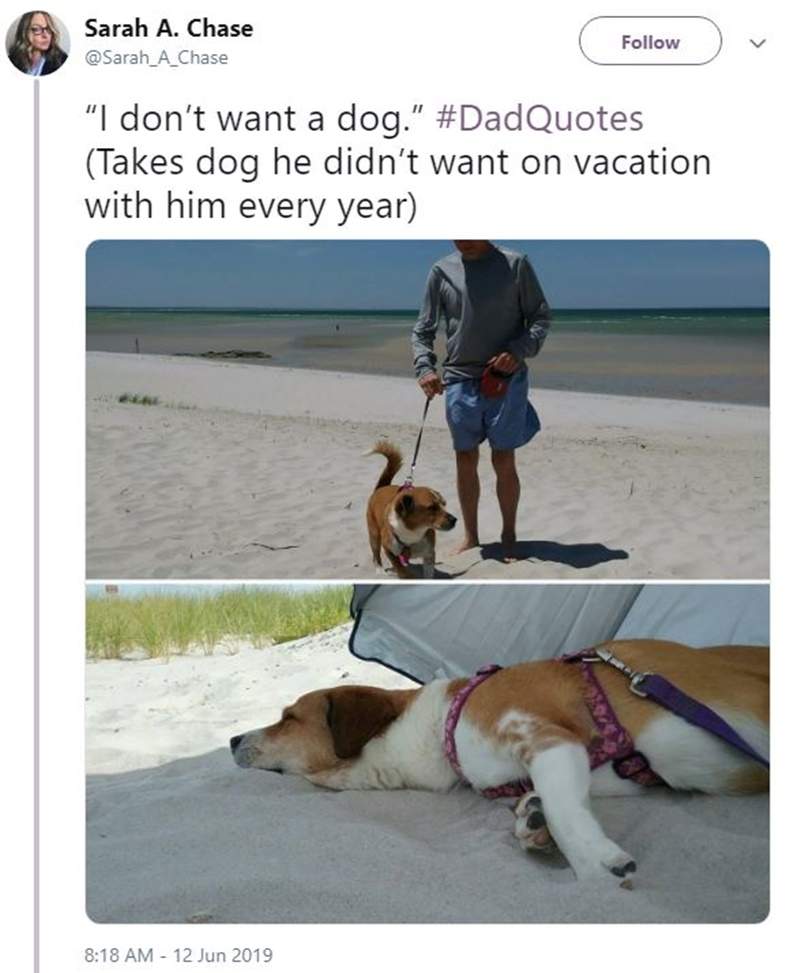Open the #DadQuotes hashtag
800x973 pixels.
[539, 118]
